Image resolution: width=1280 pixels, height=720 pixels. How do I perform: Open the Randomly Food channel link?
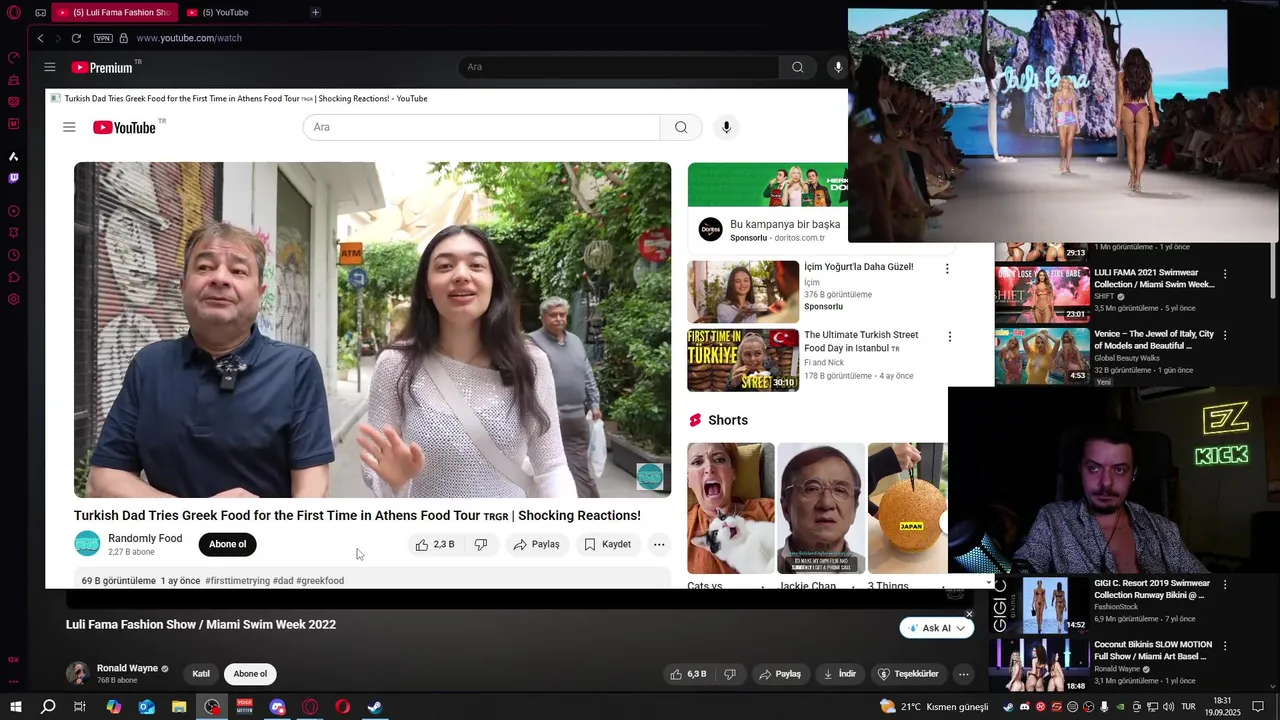click(145, 538)
